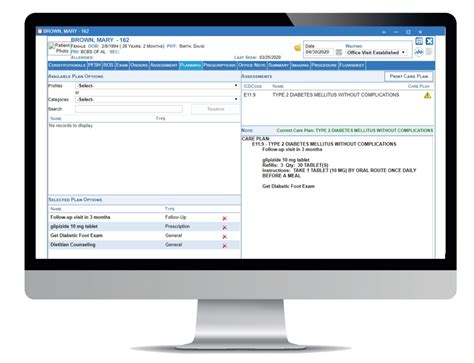This screenshot has width=474, height=363.
Task: Open the vitals graph icon
Action: [x=419, y=52]
